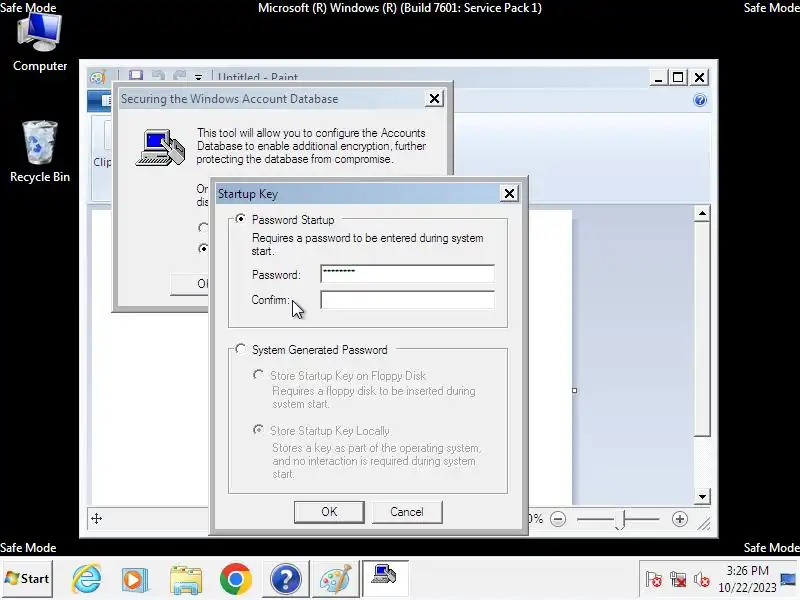Image resolution: width=800 pixels, height=600 pixels.
Task: Open the Recycle Bin desktop icon
Action: pos(40,152)
